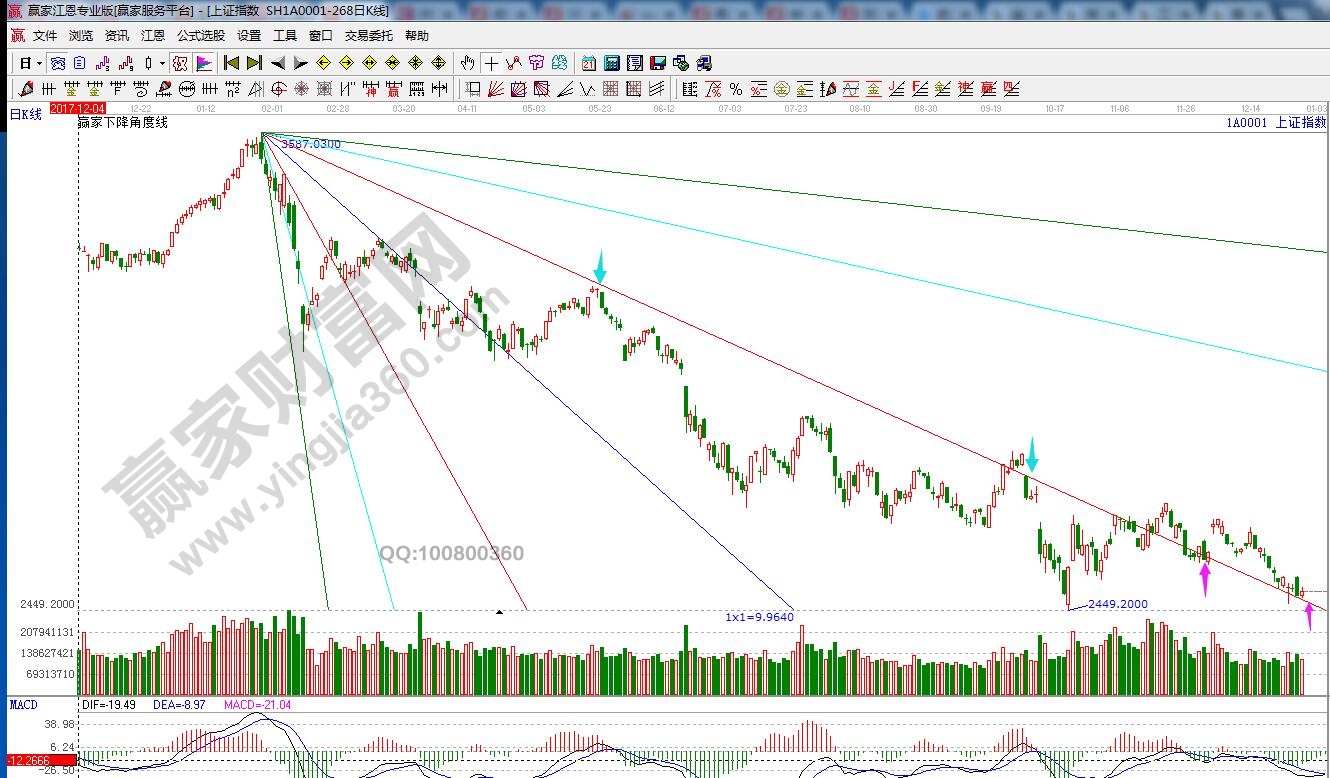
Task: Select the crosshair cursor tool
Action: pyautogui.click(x=492, y=63)
